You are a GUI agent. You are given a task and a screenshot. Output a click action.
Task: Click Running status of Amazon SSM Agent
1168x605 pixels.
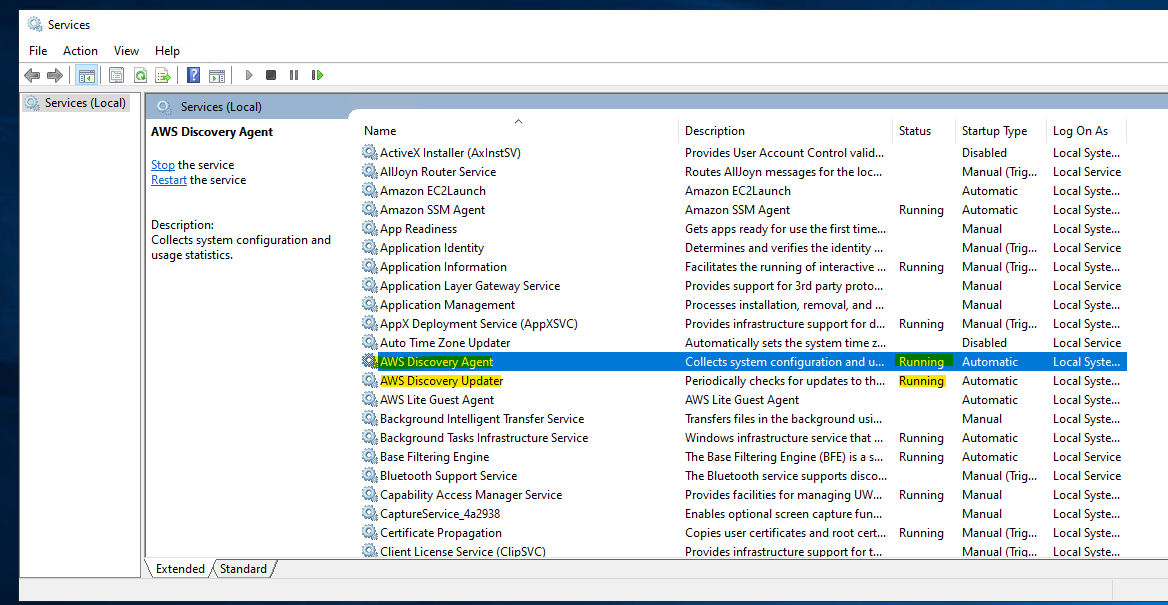[x=921, y=210]
